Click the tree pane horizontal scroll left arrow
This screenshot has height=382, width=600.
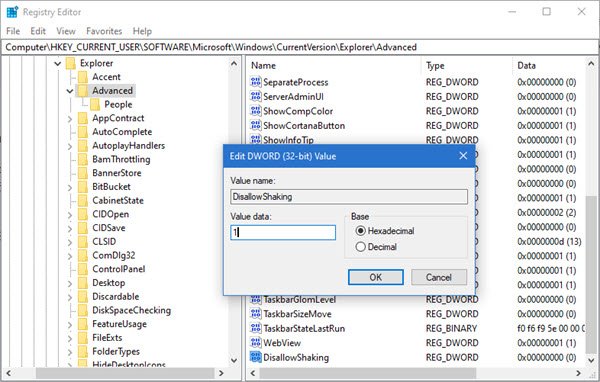[8, 373]
